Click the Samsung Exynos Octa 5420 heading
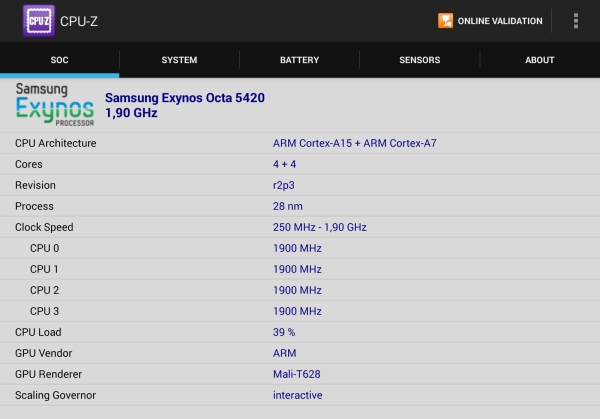 pos(185,98)
